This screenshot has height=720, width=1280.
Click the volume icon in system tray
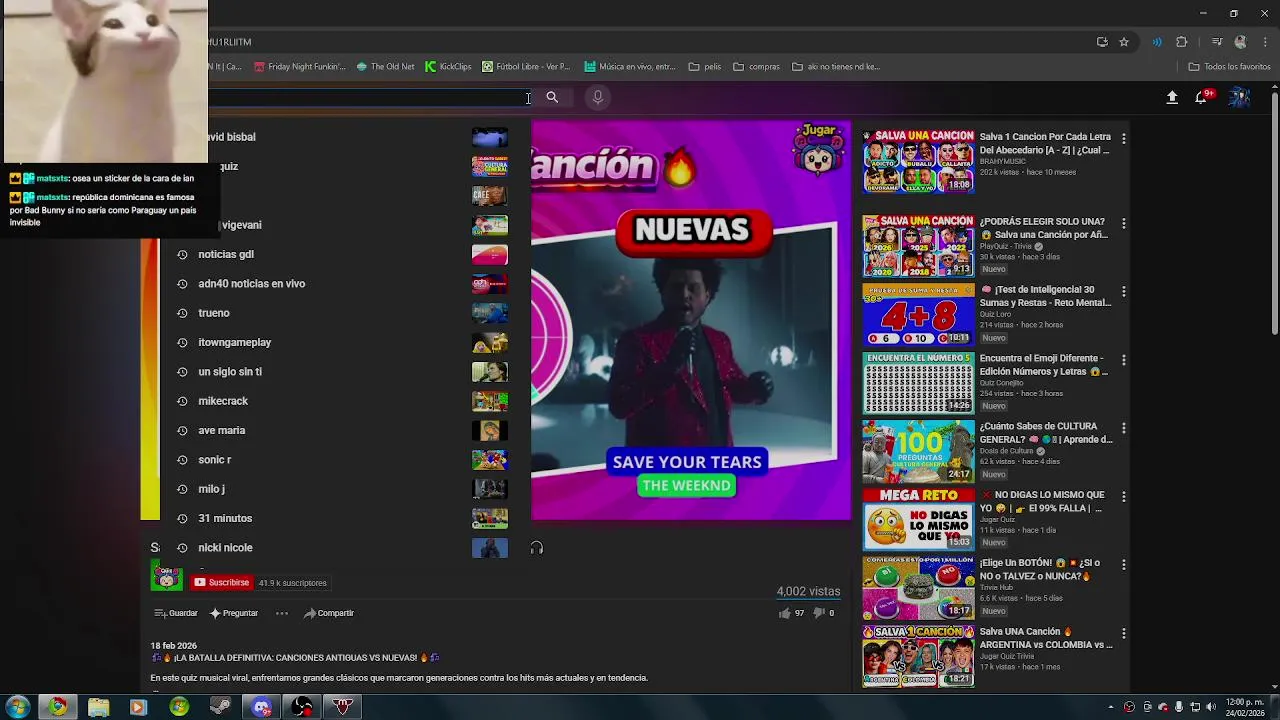1211,707
